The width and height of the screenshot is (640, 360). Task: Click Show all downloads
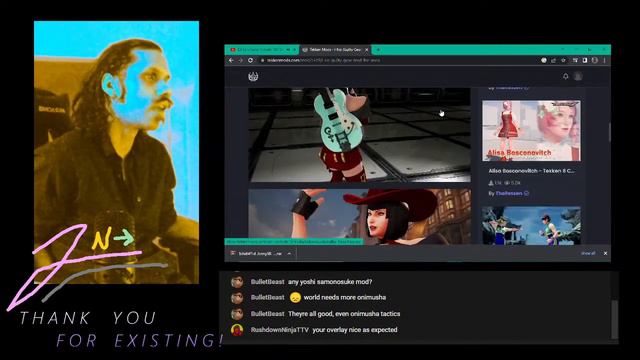[588, 253]
